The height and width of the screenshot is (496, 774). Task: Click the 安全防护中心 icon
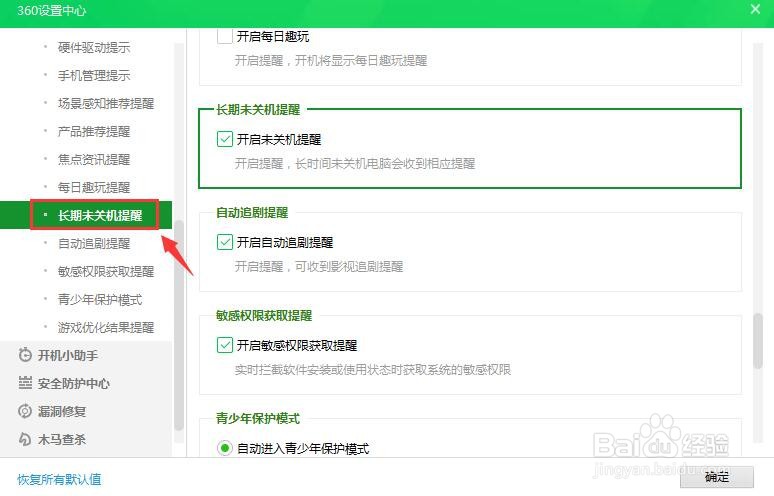click(x=25, y=383)
